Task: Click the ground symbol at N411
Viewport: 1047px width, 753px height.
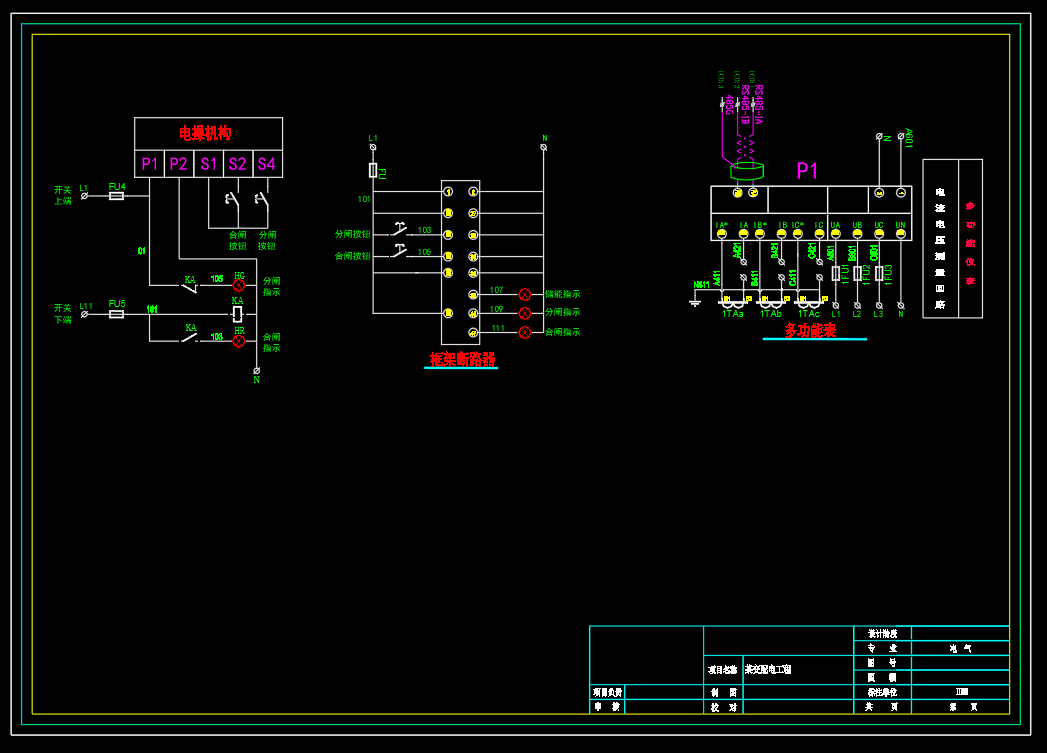Action: click(x=695, y=303)
